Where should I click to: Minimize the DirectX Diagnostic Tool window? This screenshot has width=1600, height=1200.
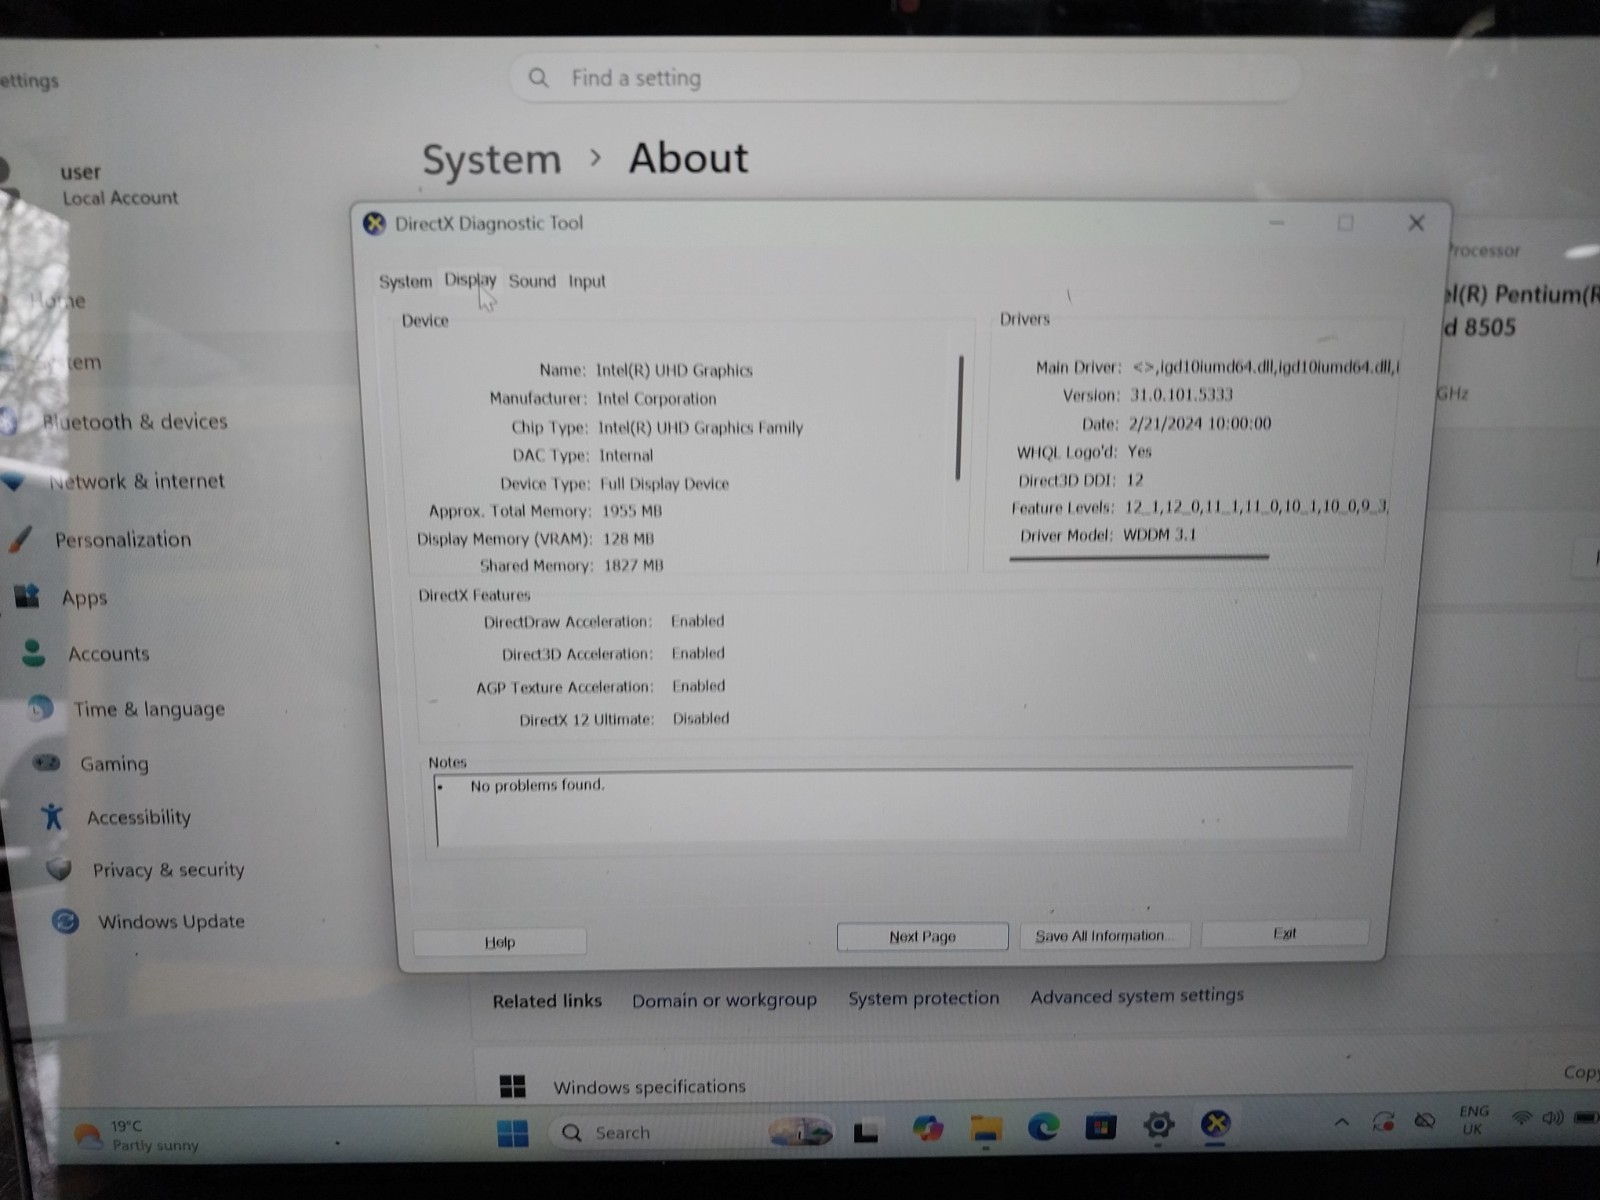coord(1277,223)
